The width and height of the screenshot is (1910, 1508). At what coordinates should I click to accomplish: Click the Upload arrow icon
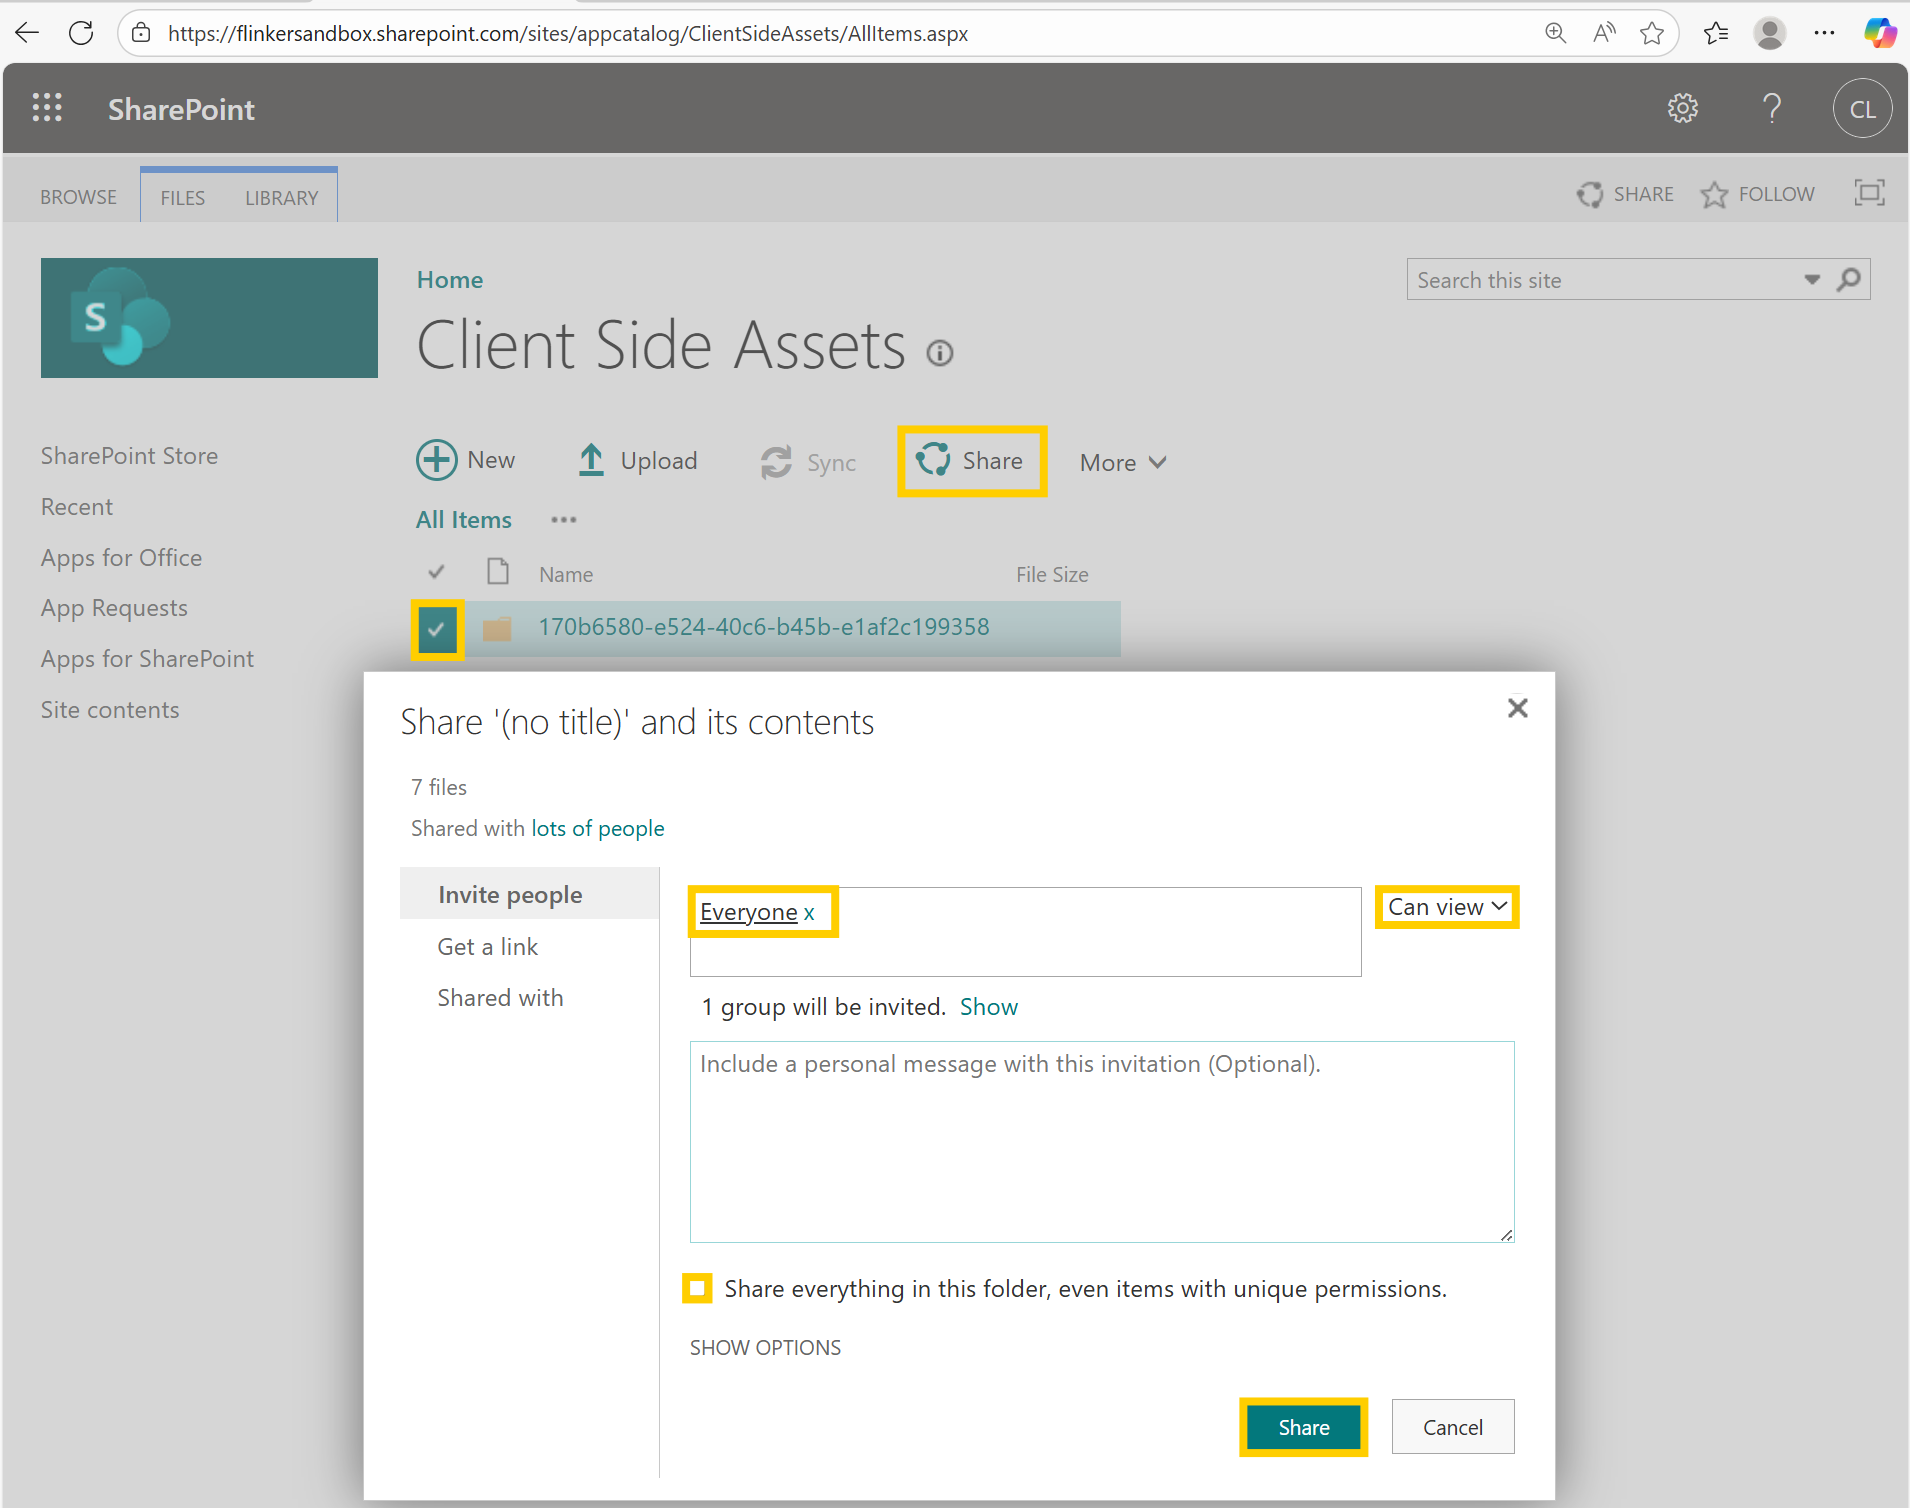tap(592, 460)
